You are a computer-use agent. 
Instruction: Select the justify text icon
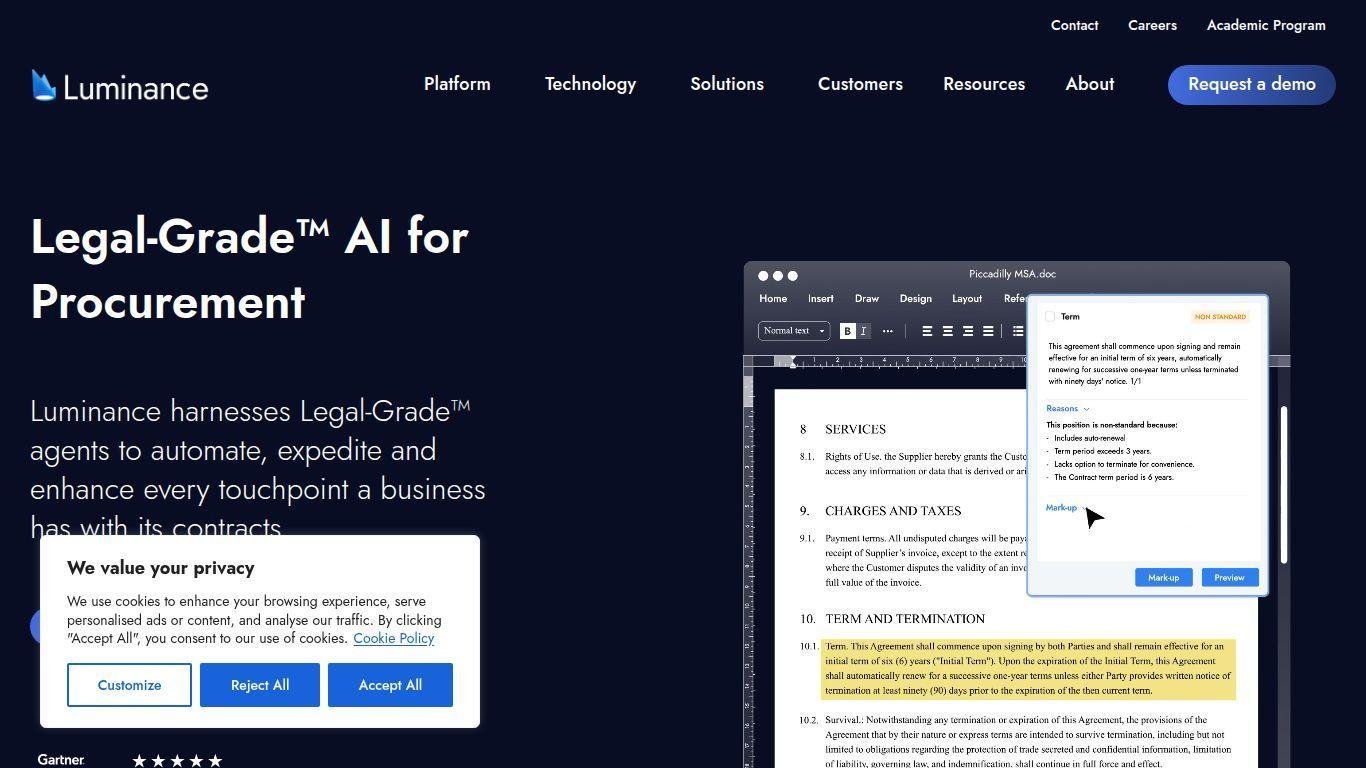(988, 331)
